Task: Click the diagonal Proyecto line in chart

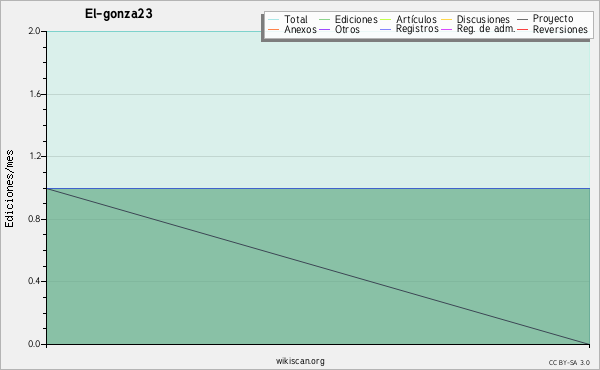Action: 318,266
